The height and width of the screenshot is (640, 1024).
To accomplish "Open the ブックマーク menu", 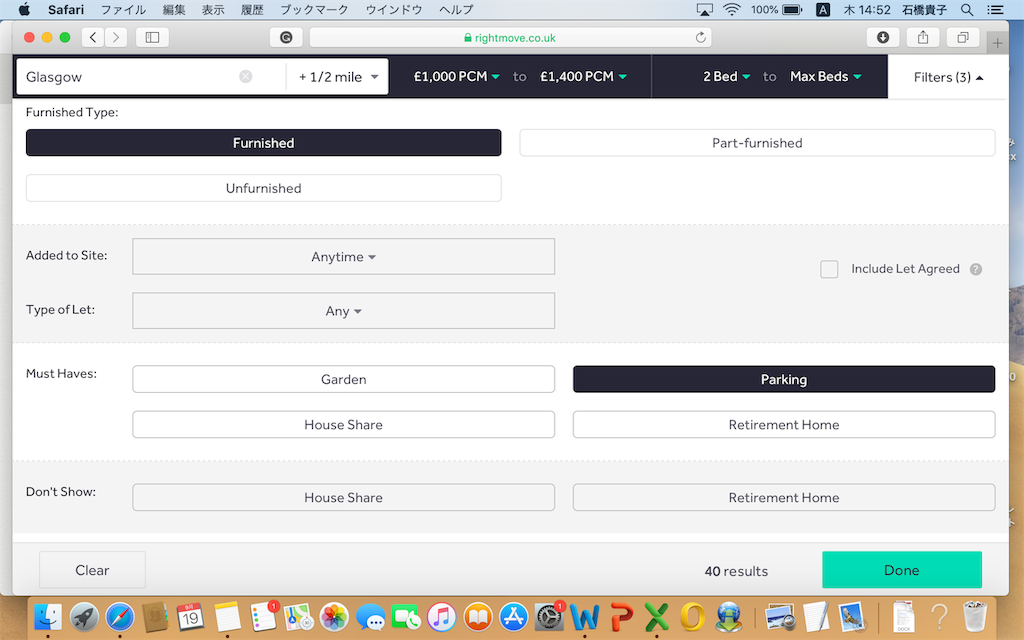I will (314, 10).
